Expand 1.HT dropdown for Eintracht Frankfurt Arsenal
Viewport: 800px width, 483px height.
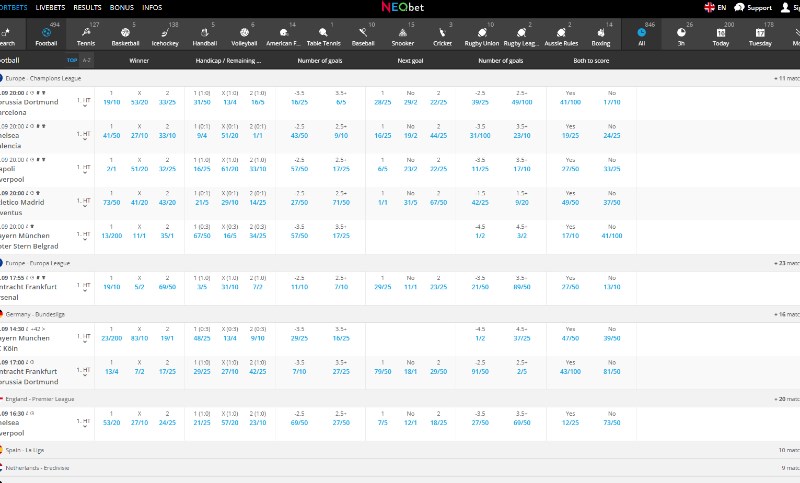coord(84,287)
